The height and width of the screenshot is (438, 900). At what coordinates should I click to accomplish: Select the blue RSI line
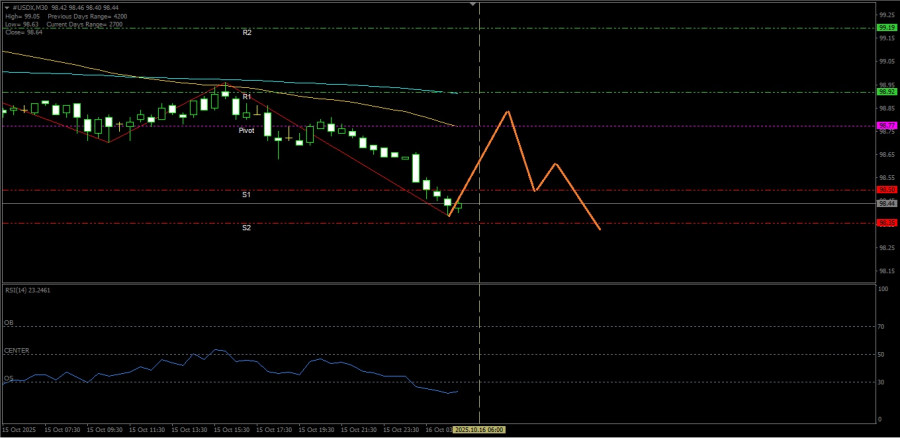pos(300,369)
